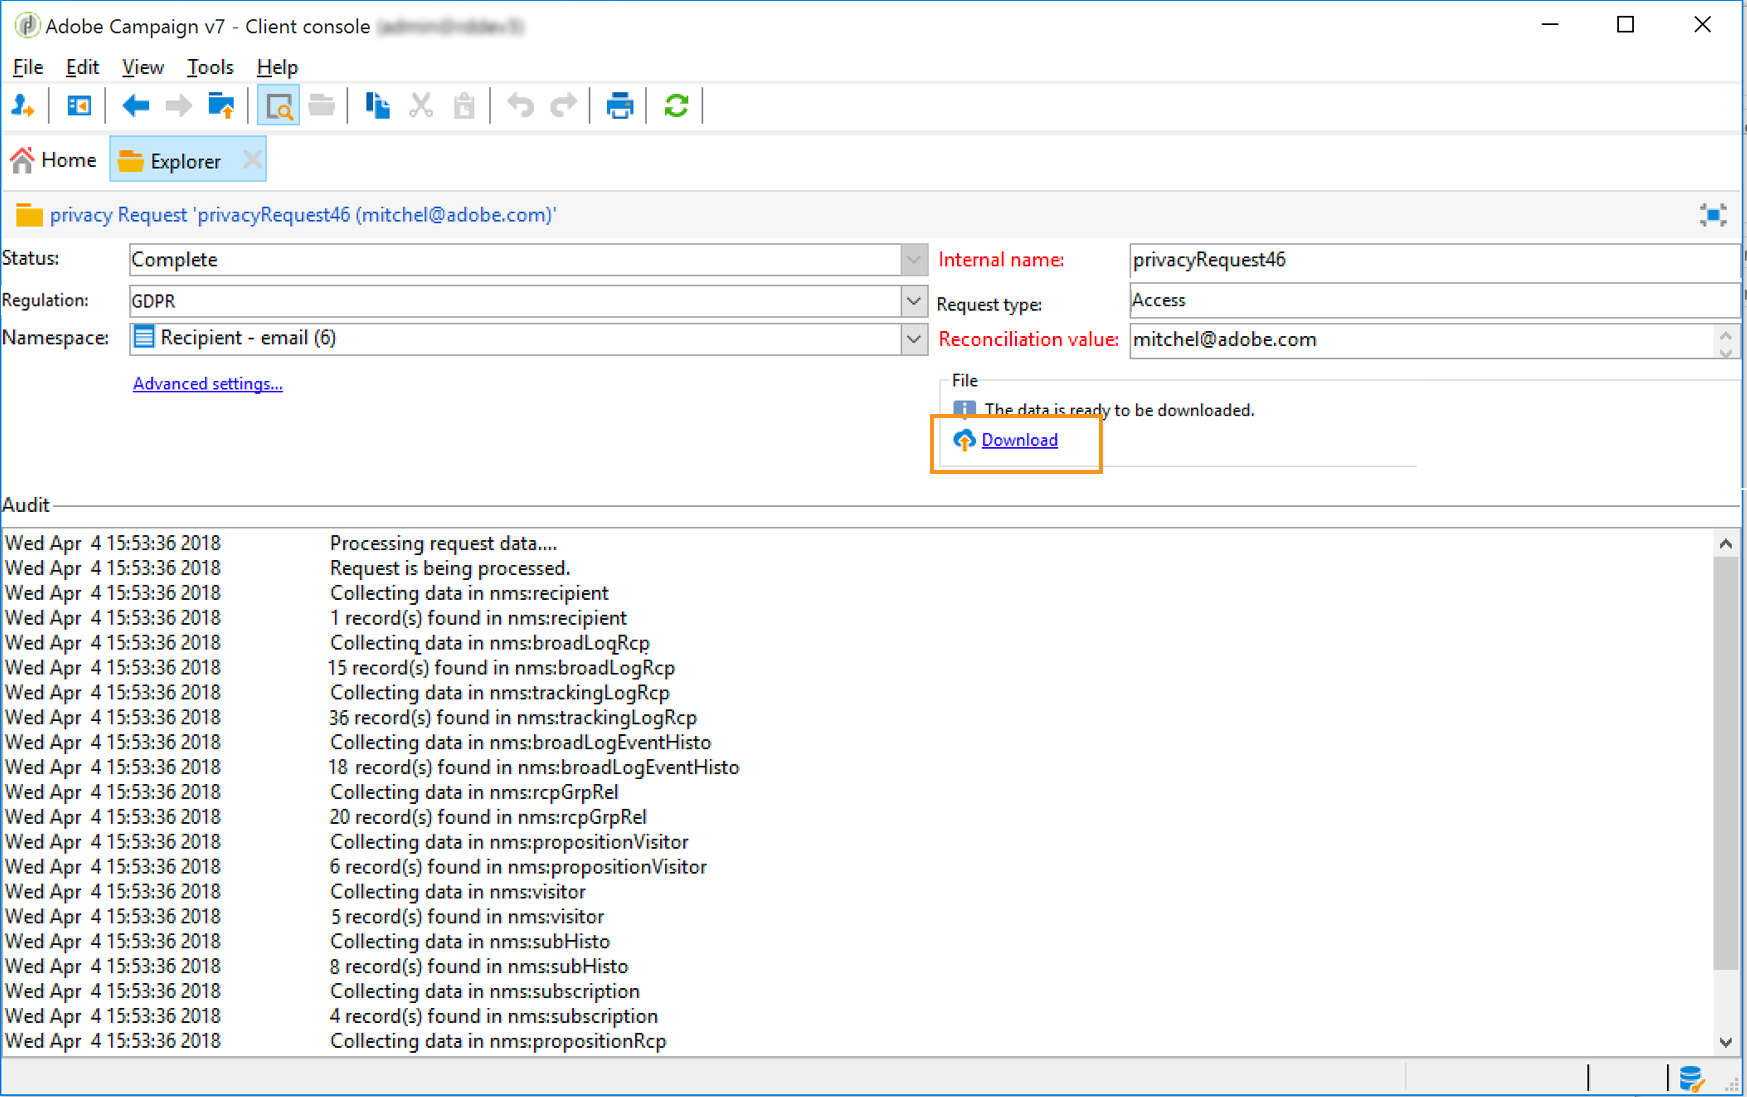
Task: Open the Edit menu
Action: tap(82, 67)
